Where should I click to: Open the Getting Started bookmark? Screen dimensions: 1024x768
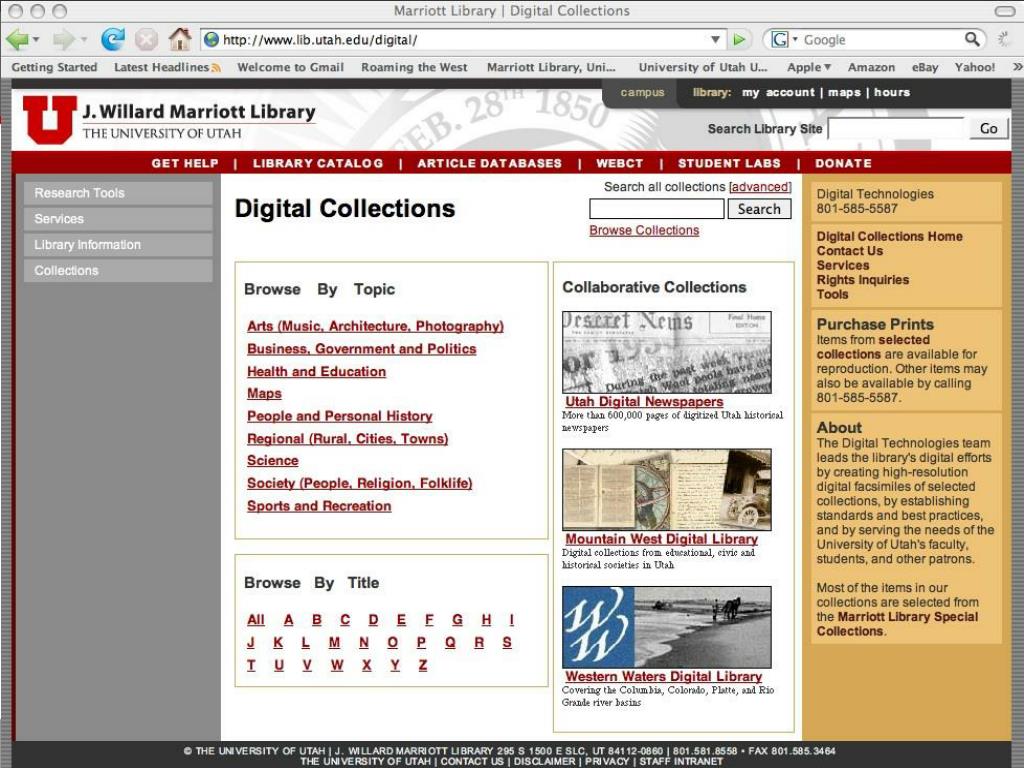(x=54, y=67)
